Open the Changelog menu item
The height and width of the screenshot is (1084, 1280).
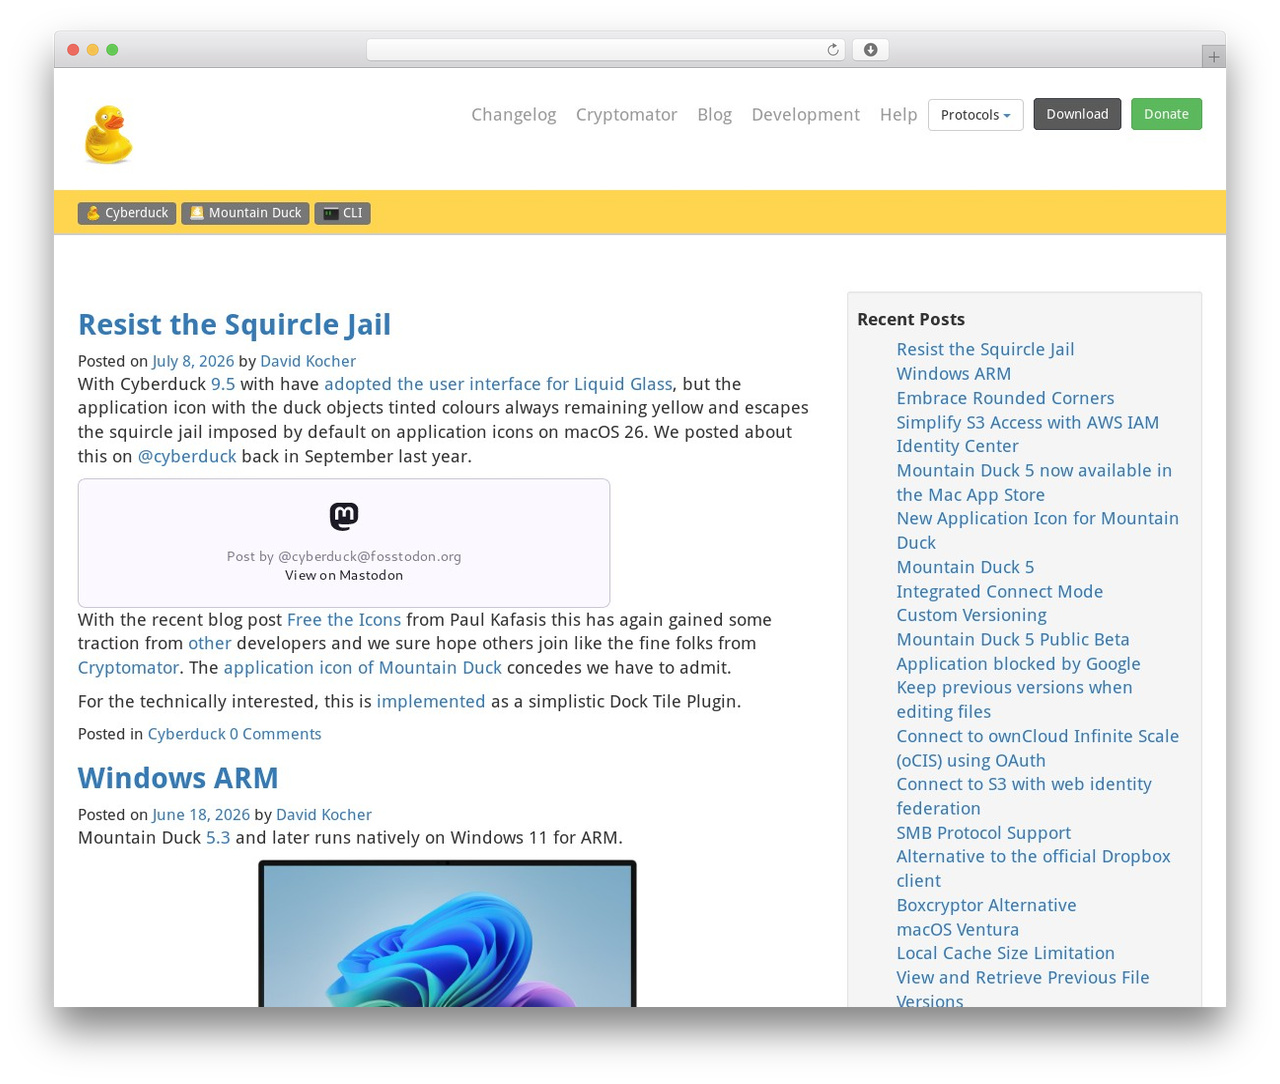click(x=513, y=115)
